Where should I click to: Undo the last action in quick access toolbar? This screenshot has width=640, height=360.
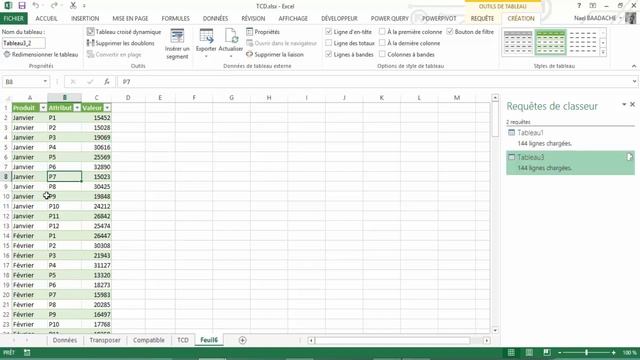(x=36, y=6)
